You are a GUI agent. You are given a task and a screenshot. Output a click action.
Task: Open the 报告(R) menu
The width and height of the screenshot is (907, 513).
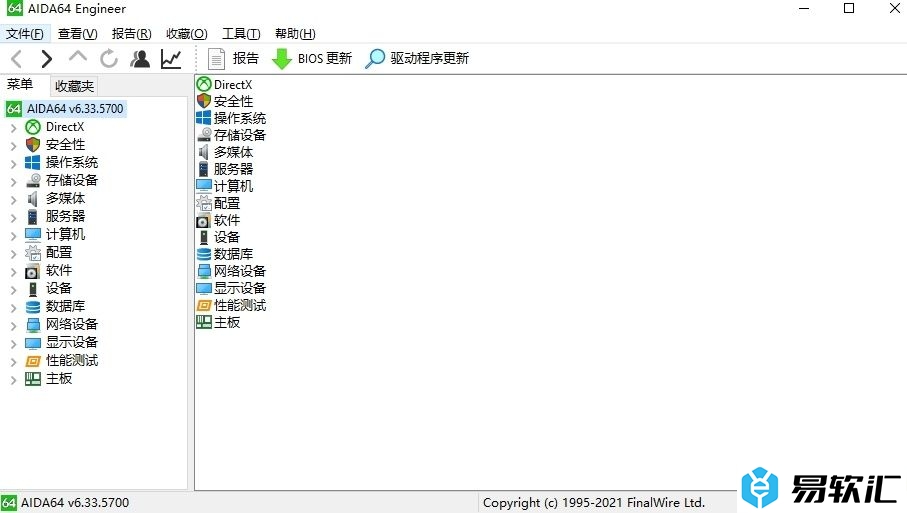[131, 34]
